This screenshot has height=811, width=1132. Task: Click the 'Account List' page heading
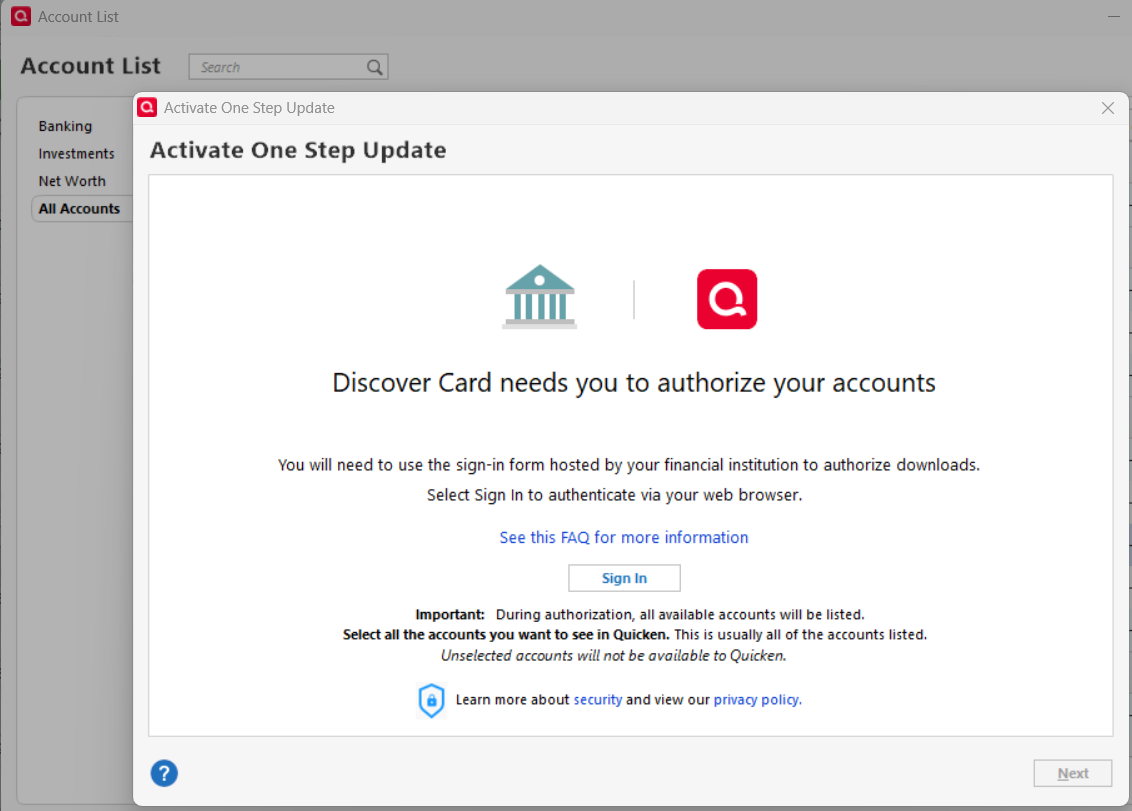[x=90, y=66]
